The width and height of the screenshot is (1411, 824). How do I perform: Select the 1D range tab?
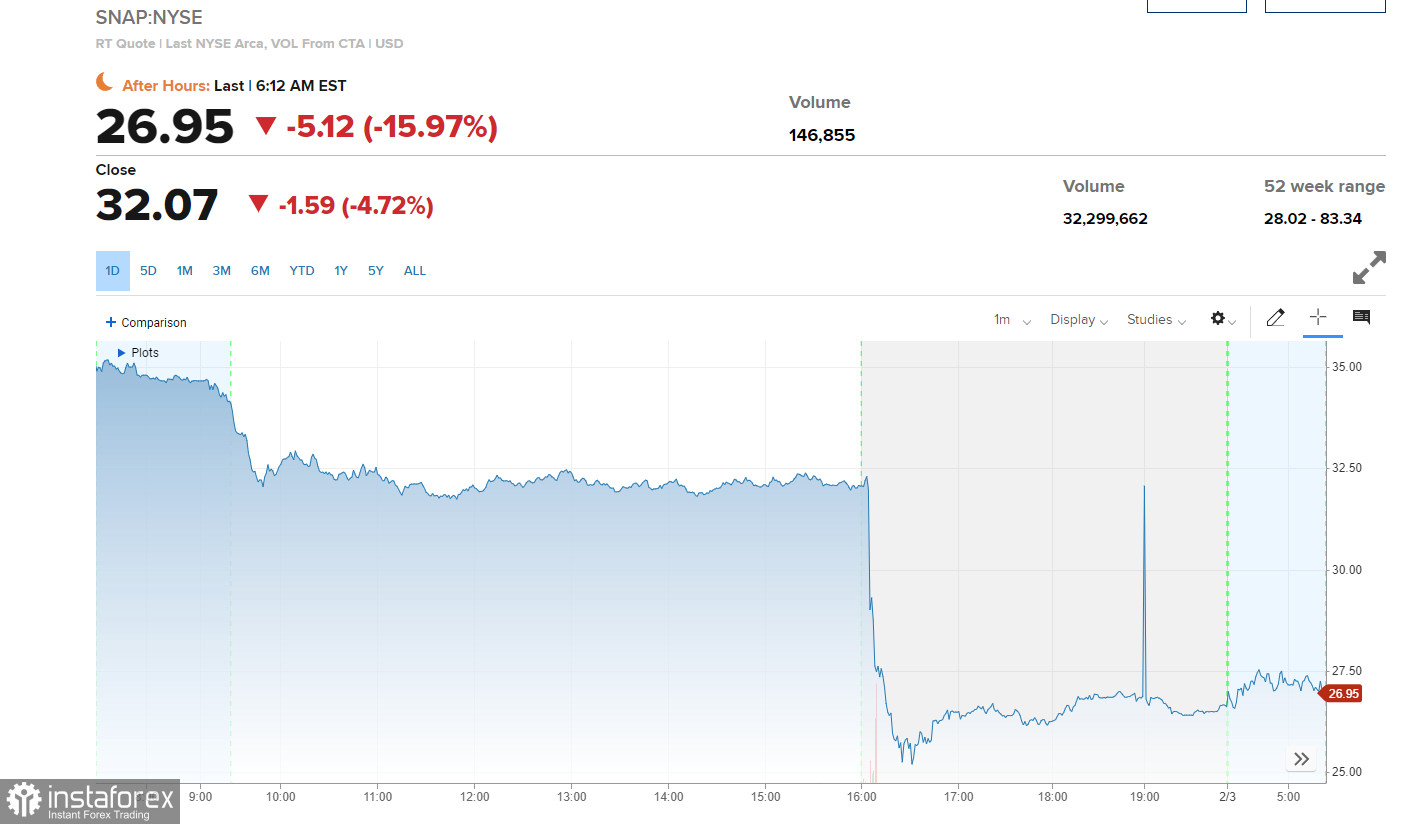tap(113, 271)
